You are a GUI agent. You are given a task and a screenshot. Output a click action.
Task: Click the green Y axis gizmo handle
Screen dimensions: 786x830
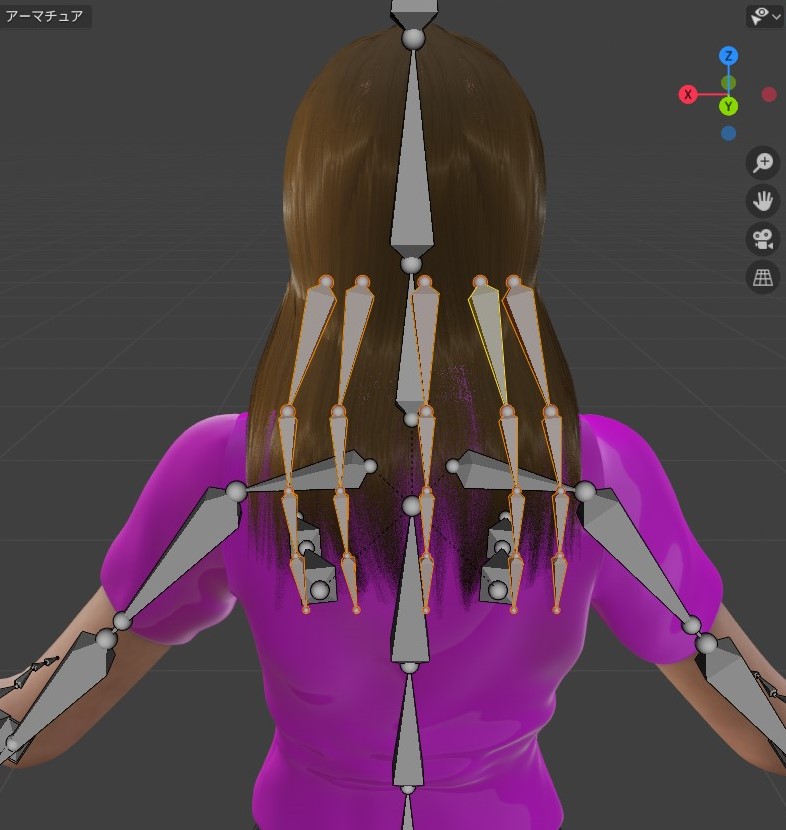coord(728,106)
